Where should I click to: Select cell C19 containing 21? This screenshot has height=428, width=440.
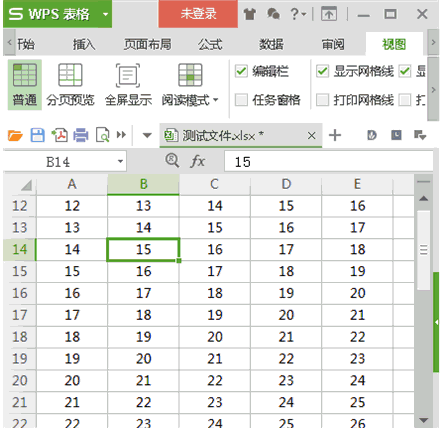pyautogui.click(x=214, y=359)
